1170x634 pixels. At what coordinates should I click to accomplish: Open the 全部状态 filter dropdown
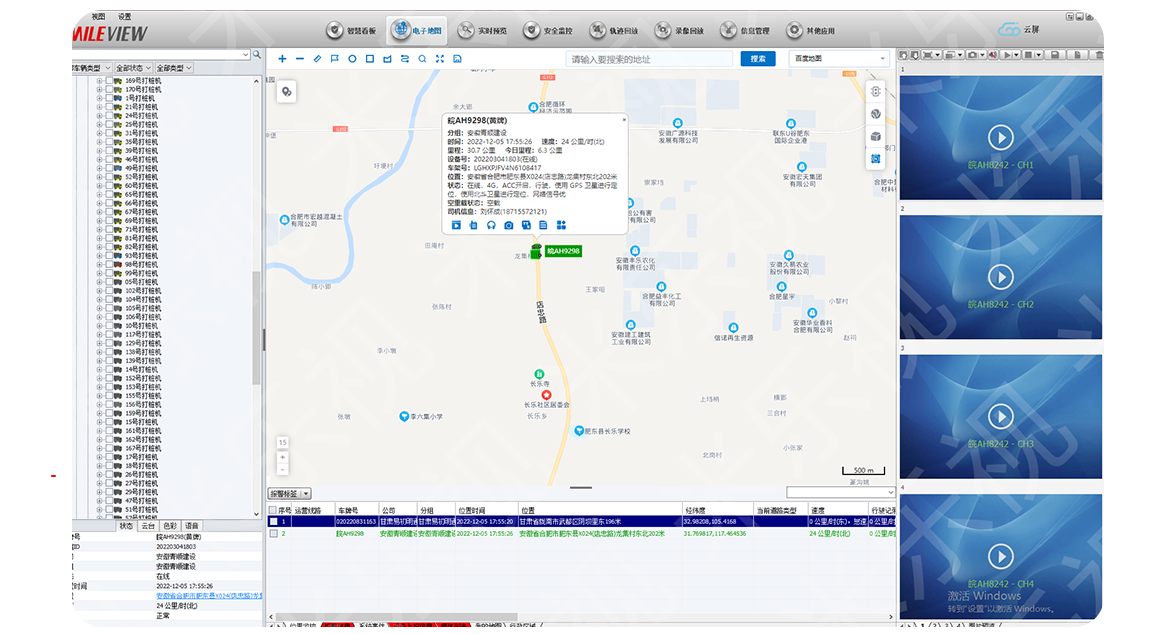tap(132, 68)
